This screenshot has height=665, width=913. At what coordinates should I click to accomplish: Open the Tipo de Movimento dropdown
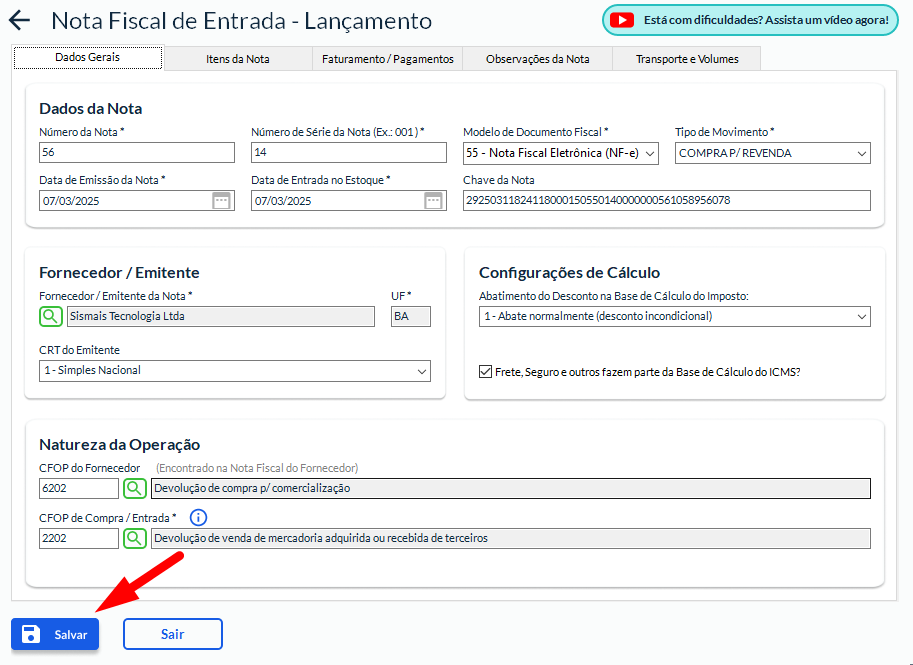tap(772, 153)
